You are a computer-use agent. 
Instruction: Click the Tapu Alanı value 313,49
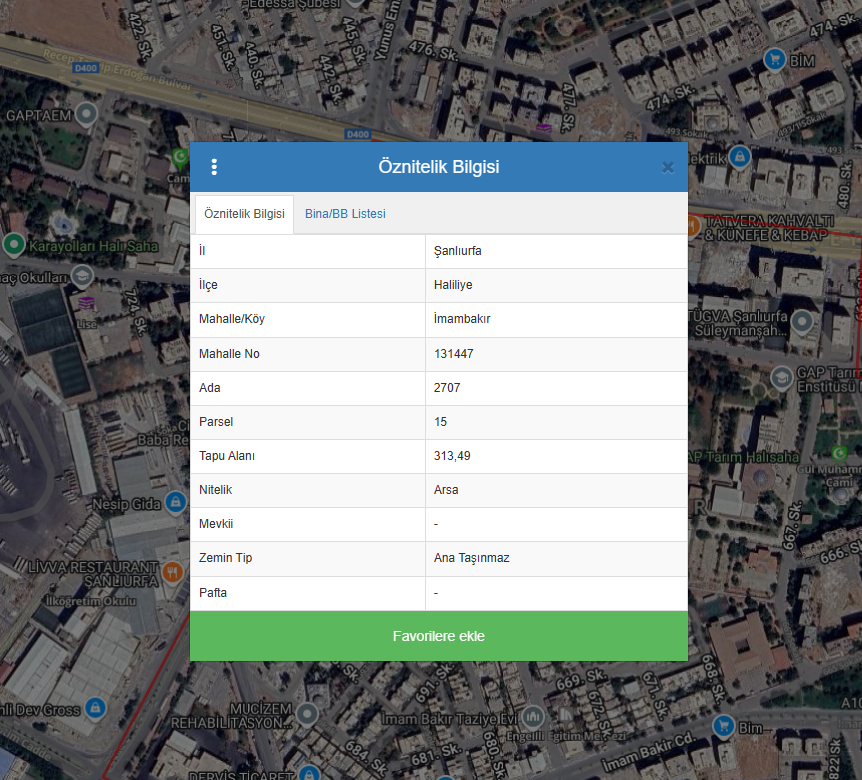(x=452, y=456)
